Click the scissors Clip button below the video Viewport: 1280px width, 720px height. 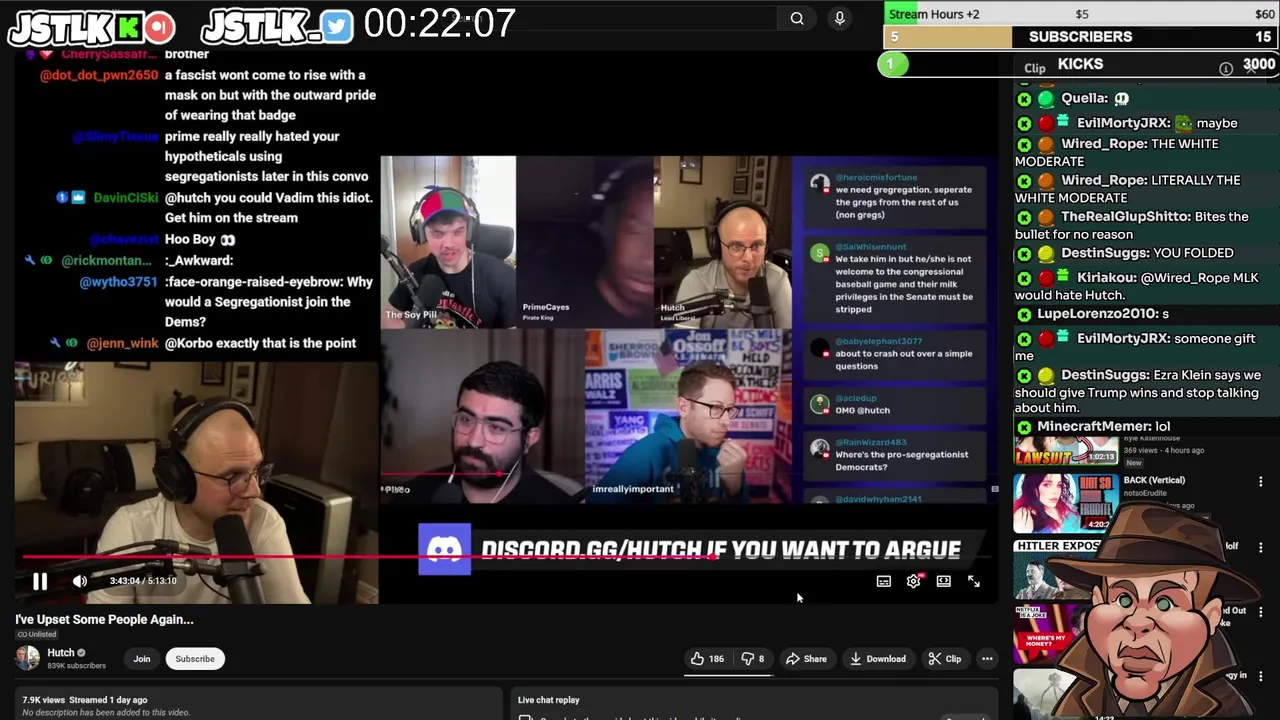click(944, 659)
